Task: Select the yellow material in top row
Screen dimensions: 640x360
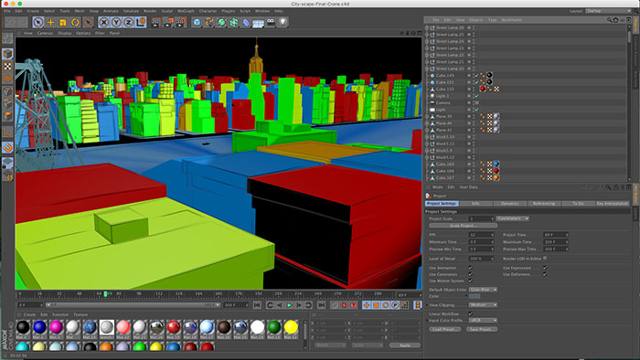Action: click(x=291, y=327)
